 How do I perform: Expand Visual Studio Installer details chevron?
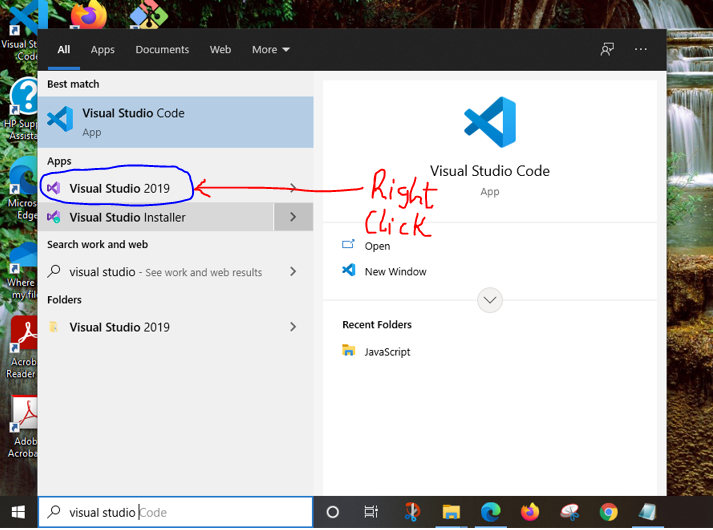tap(293, 217)
